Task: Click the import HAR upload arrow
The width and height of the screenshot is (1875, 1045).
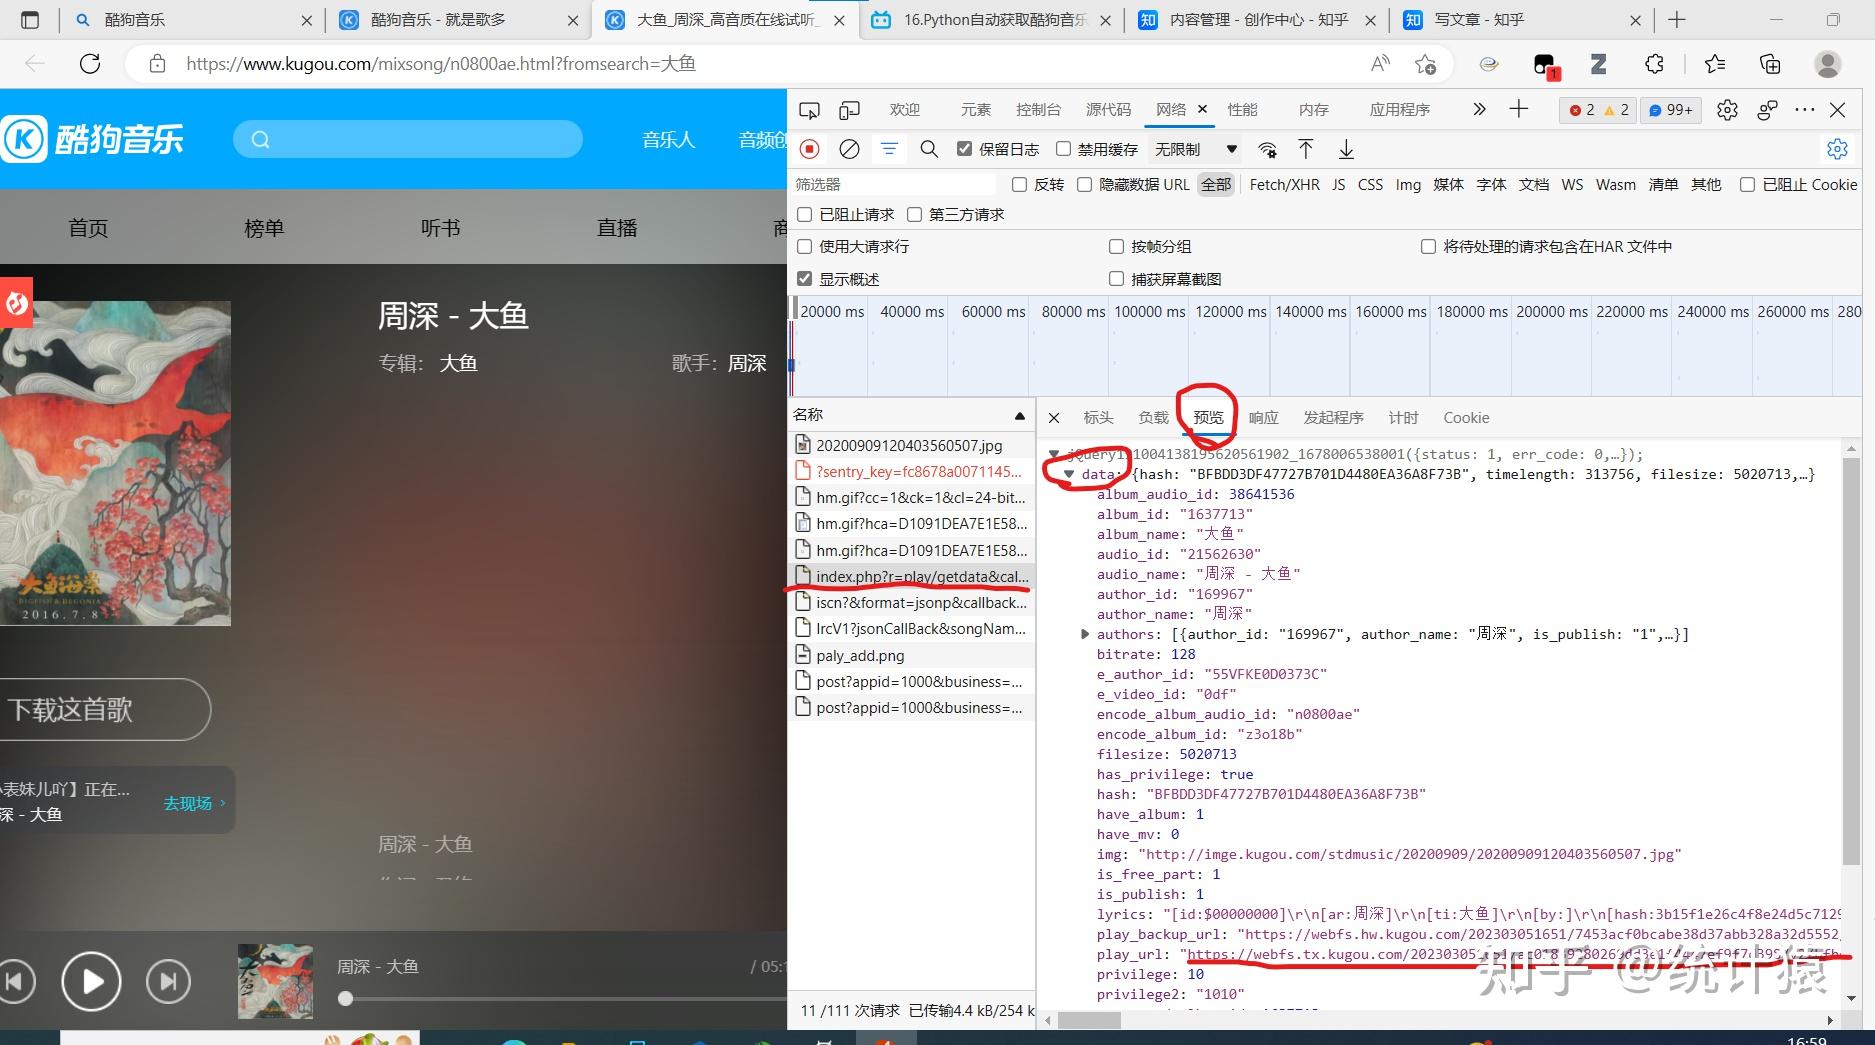Action: [x=1306, y=149]
